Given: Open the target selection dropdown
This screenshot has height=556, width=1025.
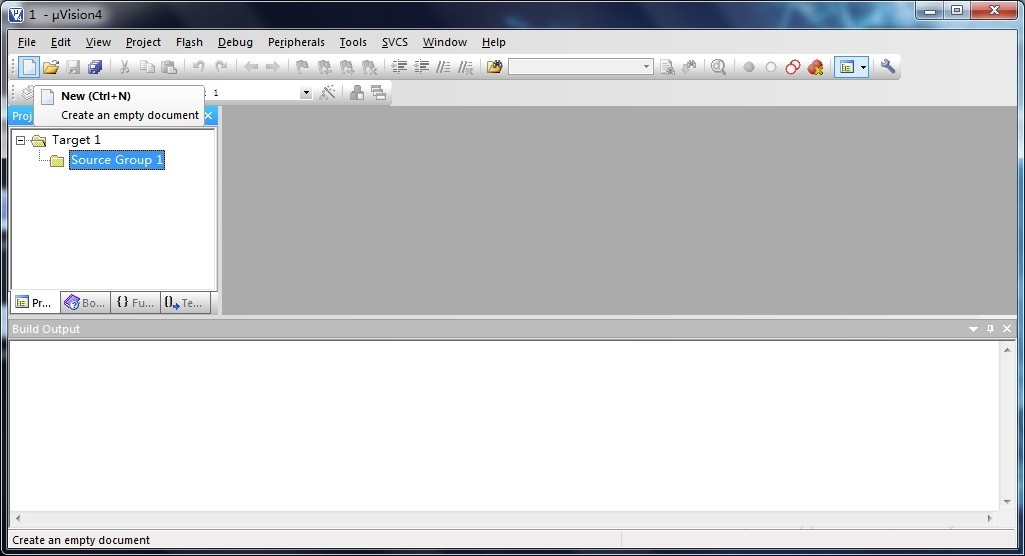Looking at the screenshot, I should pyautogui.click(x=306, y=93).
